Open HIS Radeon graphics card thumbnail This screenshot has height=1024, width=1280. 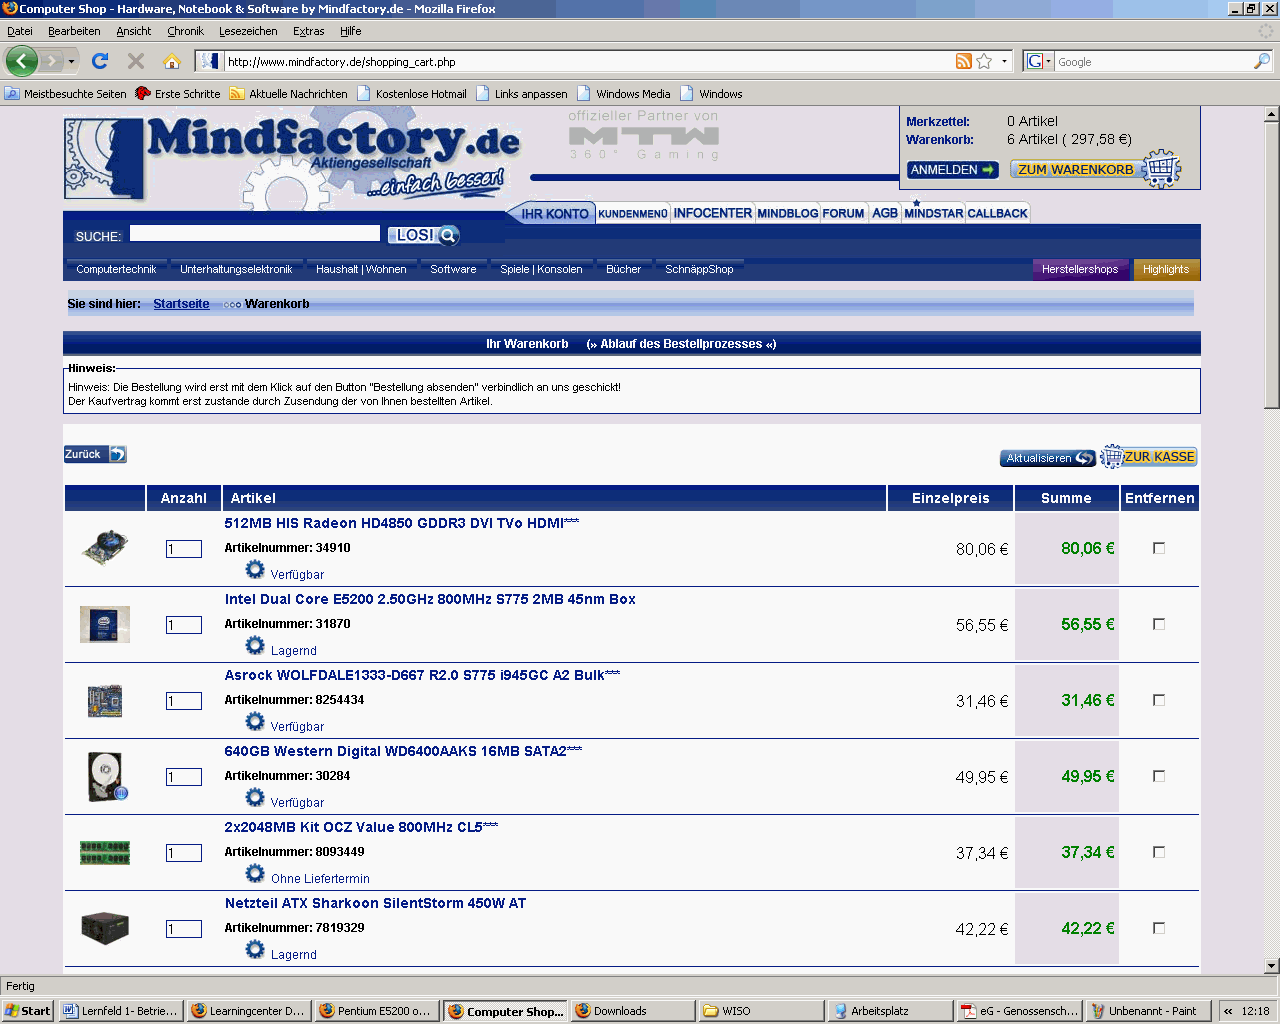[x=105, y=548]
